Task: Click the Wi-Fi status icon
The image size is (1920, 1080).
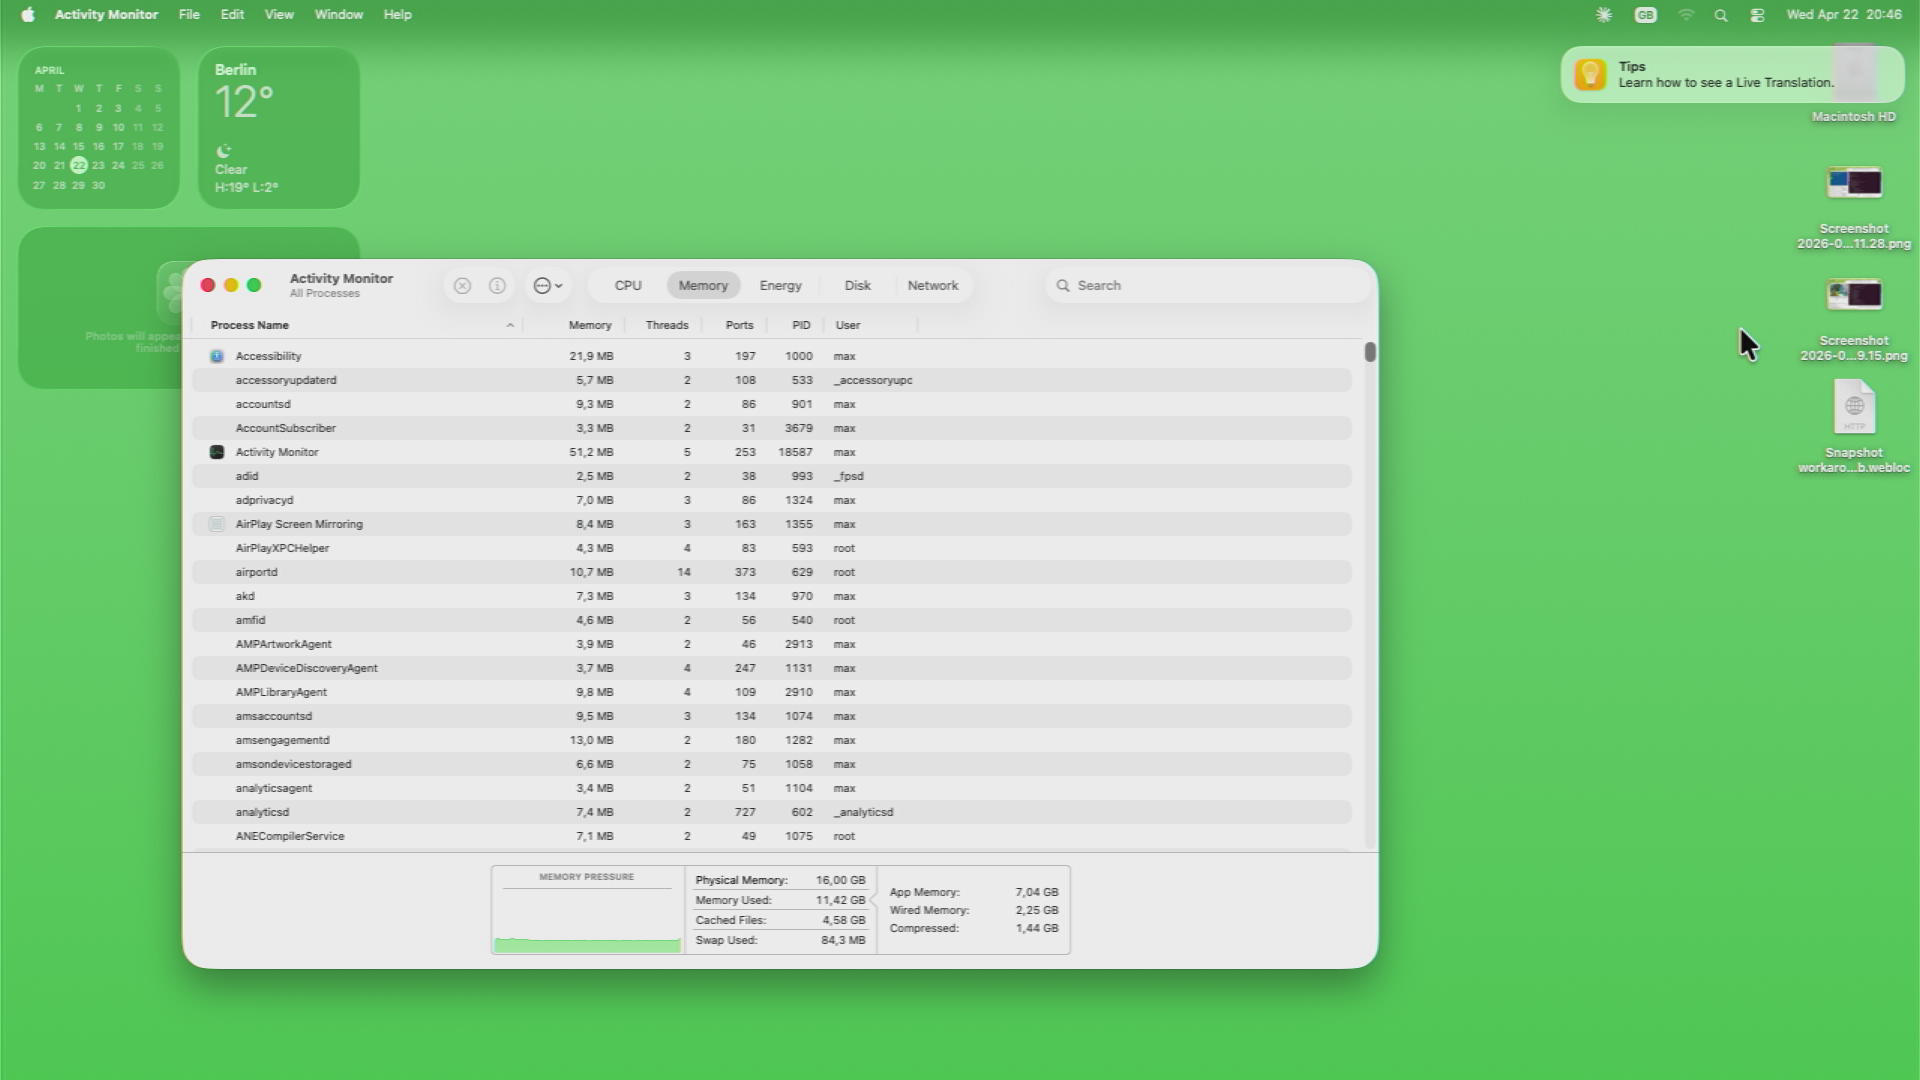Action: tap(1686, 15)
